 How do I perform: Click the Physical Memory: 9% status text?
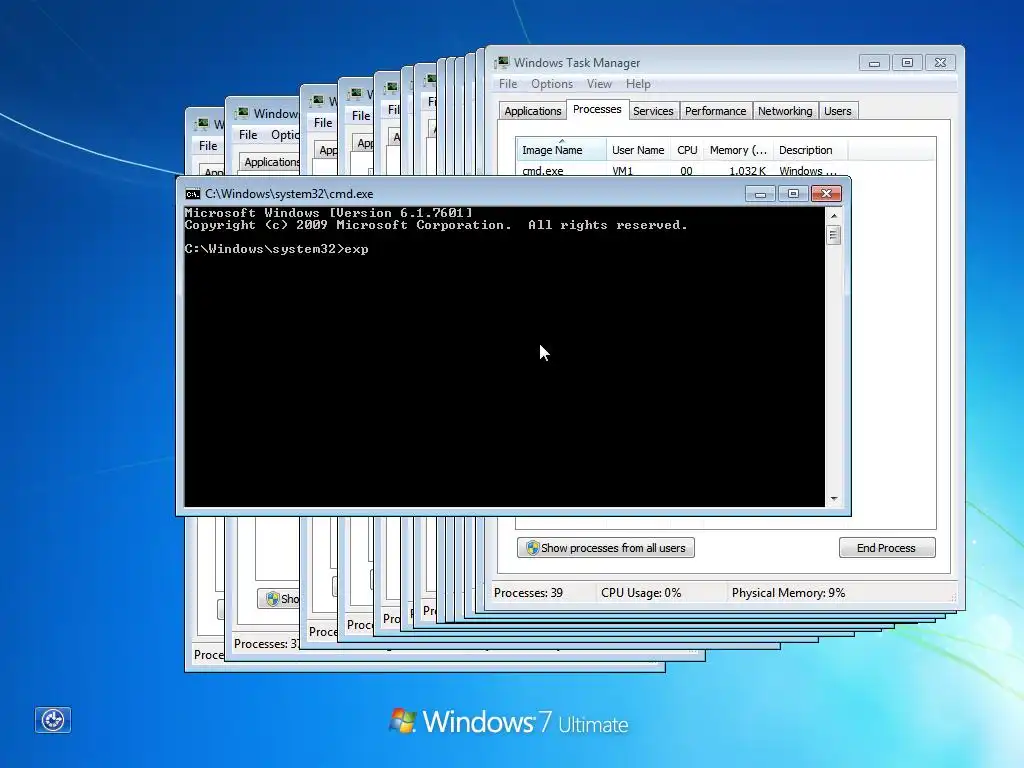click(788, 593)
